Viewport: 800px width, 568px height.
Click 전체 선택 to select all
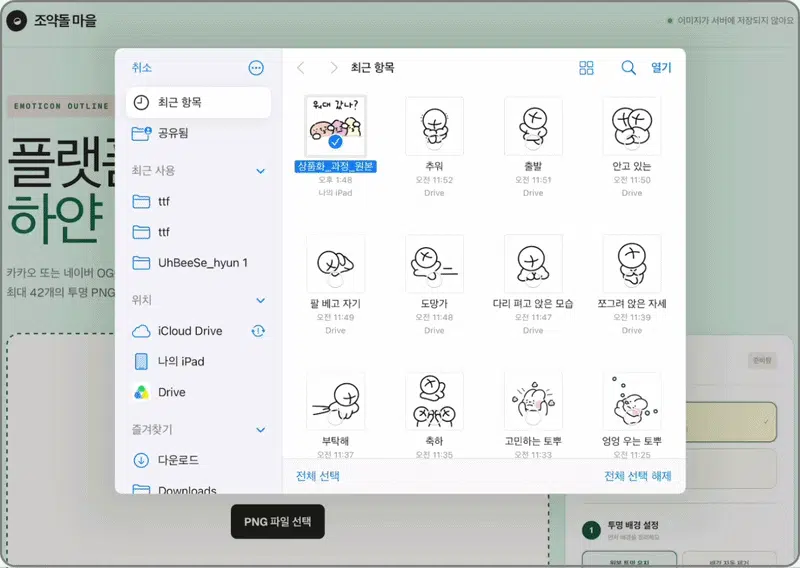point(317,477)
